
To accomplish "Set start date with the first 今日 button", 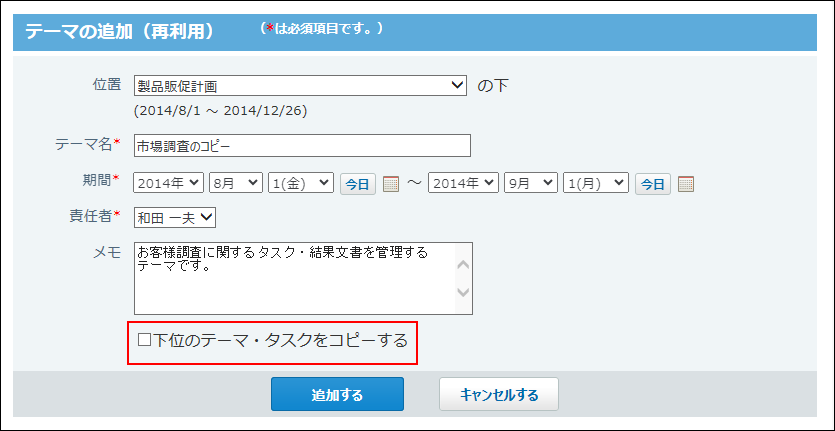I will 358,184.
